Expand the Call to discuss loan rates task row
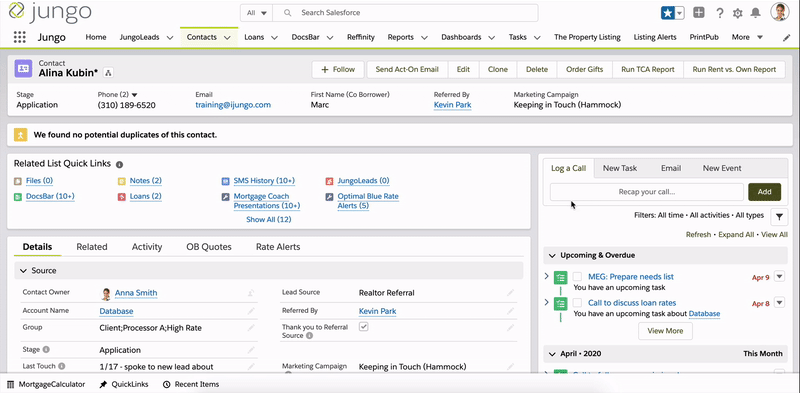Image resolution: width=800 pixels, height=393 pixels. pyautogui.click(x=546, y=303)
